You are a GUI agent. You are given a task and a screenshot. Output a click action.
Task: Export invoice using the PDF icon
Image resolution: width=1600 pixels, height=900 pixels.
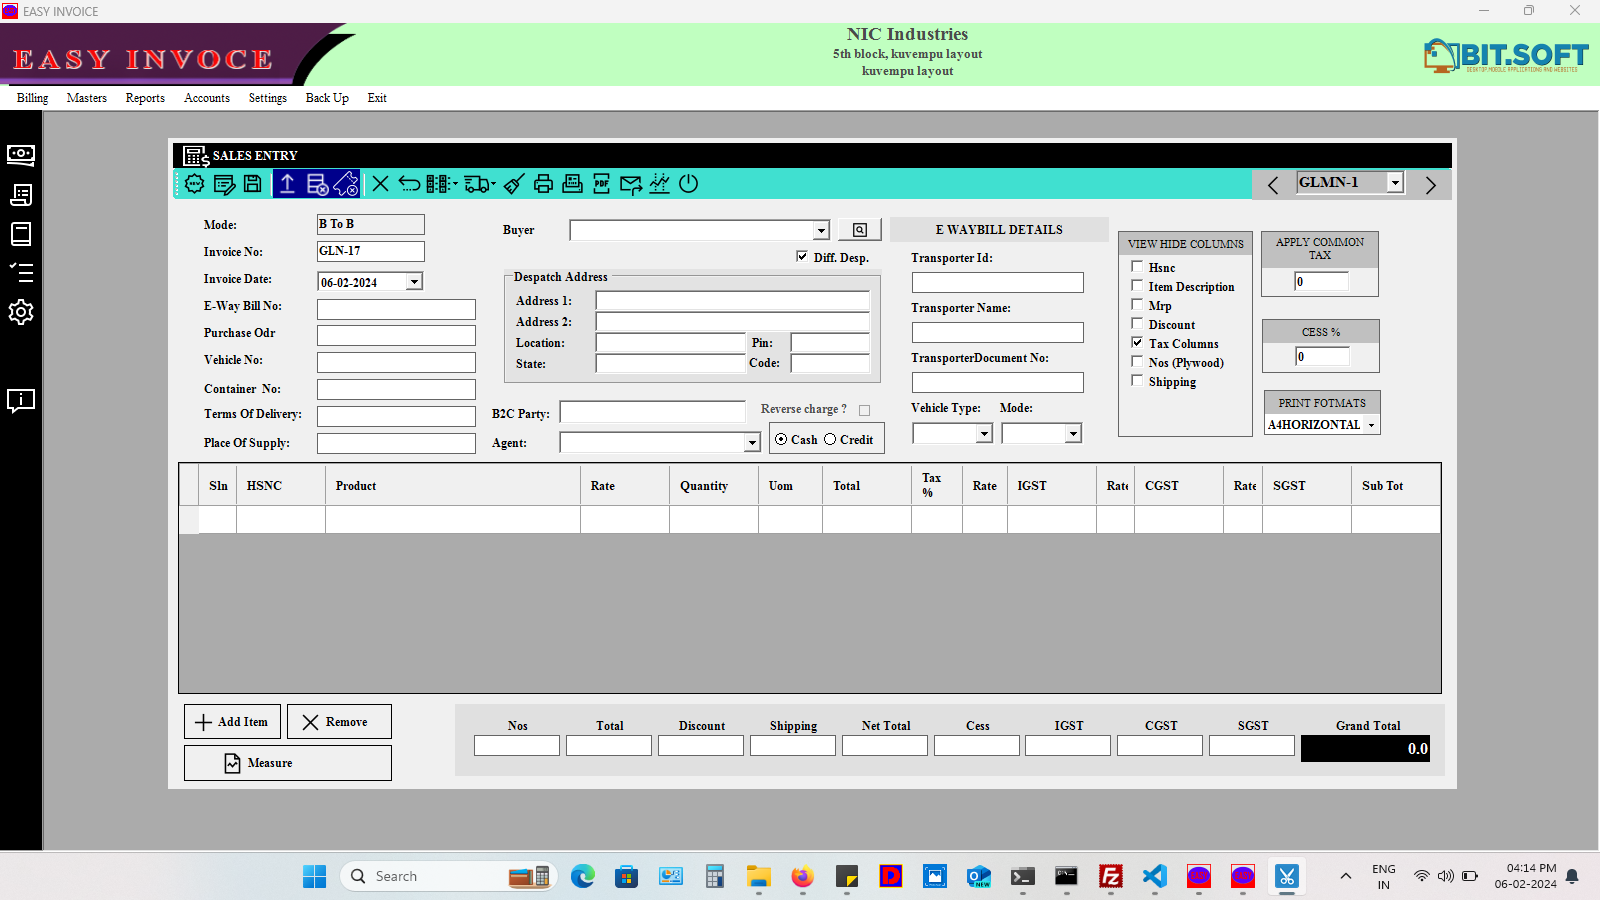pos(601,184)
